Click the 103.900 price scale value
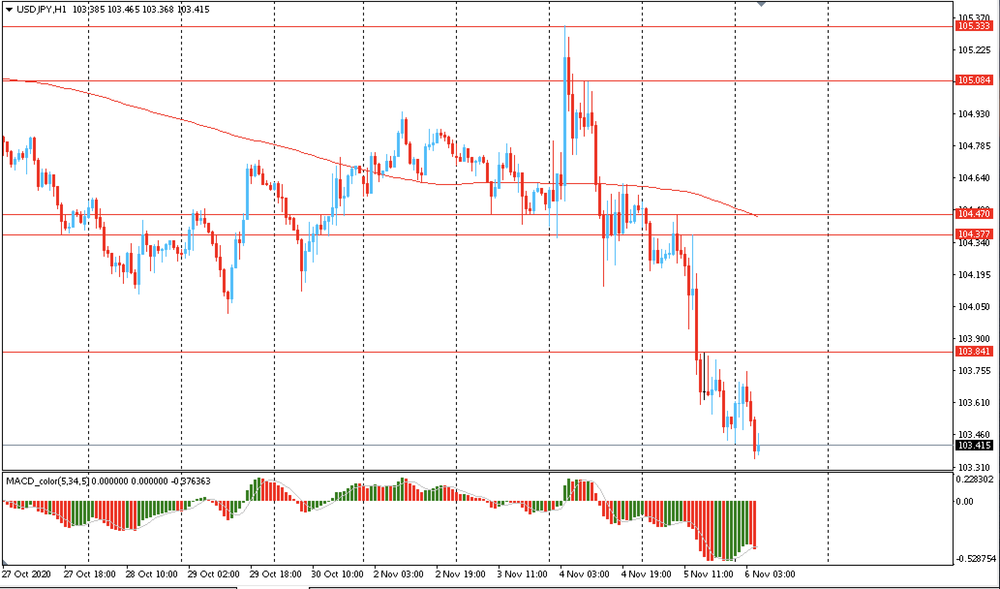Image resolution: width=1000 pixels, height=589 pixels. 974,338
